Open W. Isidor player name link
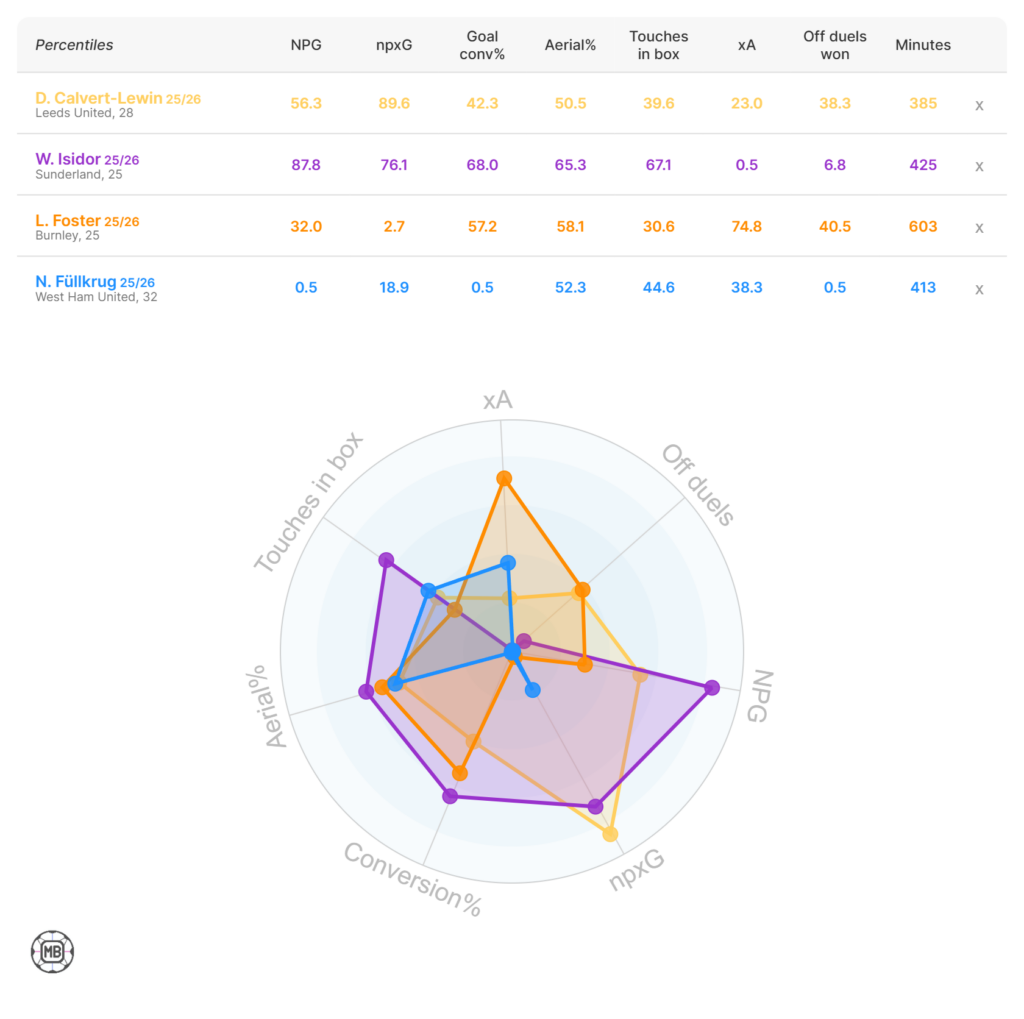The width and height of the screenshot is (1024, 1019). (x=68, y=159)
